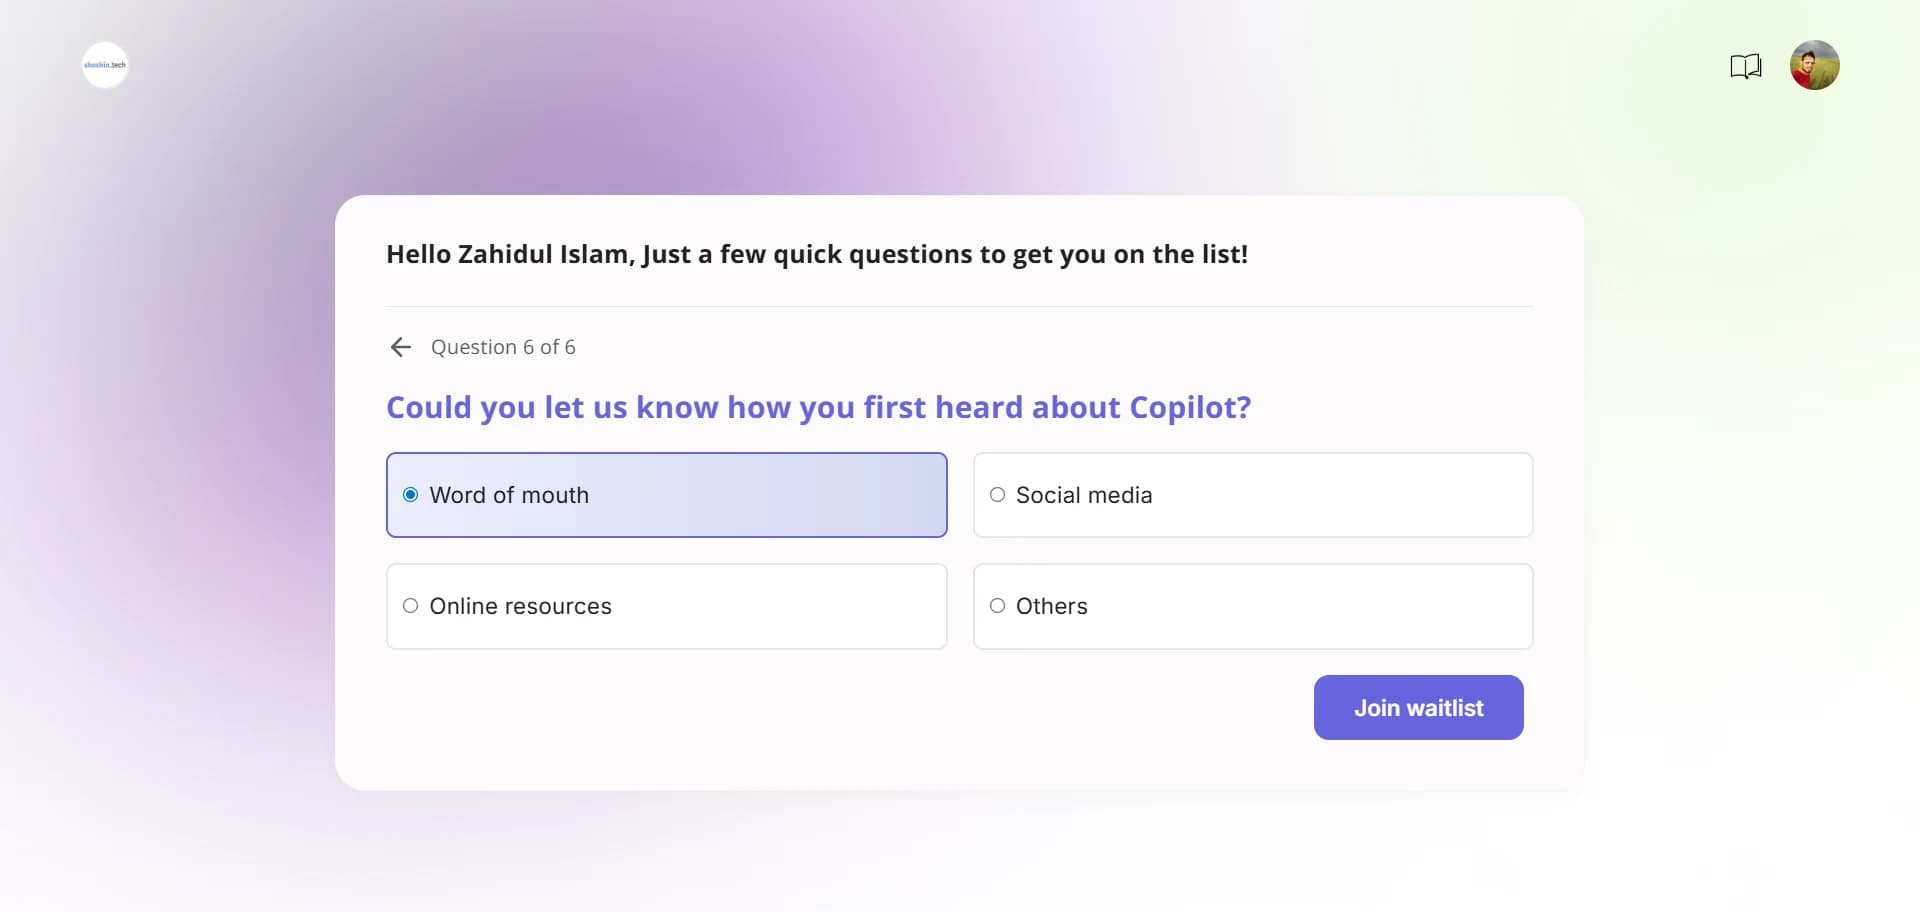Select the Others radio button

click(997, 606)
